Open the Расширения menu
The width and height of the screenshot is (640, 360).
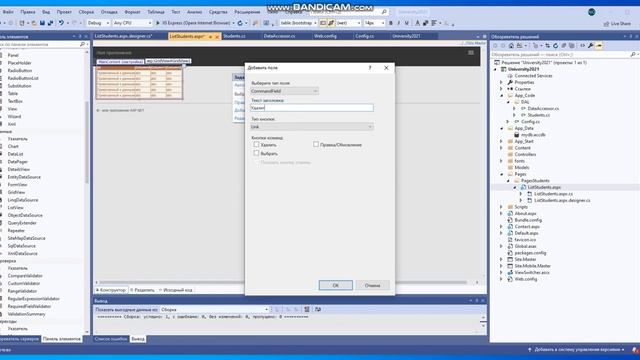click(x=247, y=12)
